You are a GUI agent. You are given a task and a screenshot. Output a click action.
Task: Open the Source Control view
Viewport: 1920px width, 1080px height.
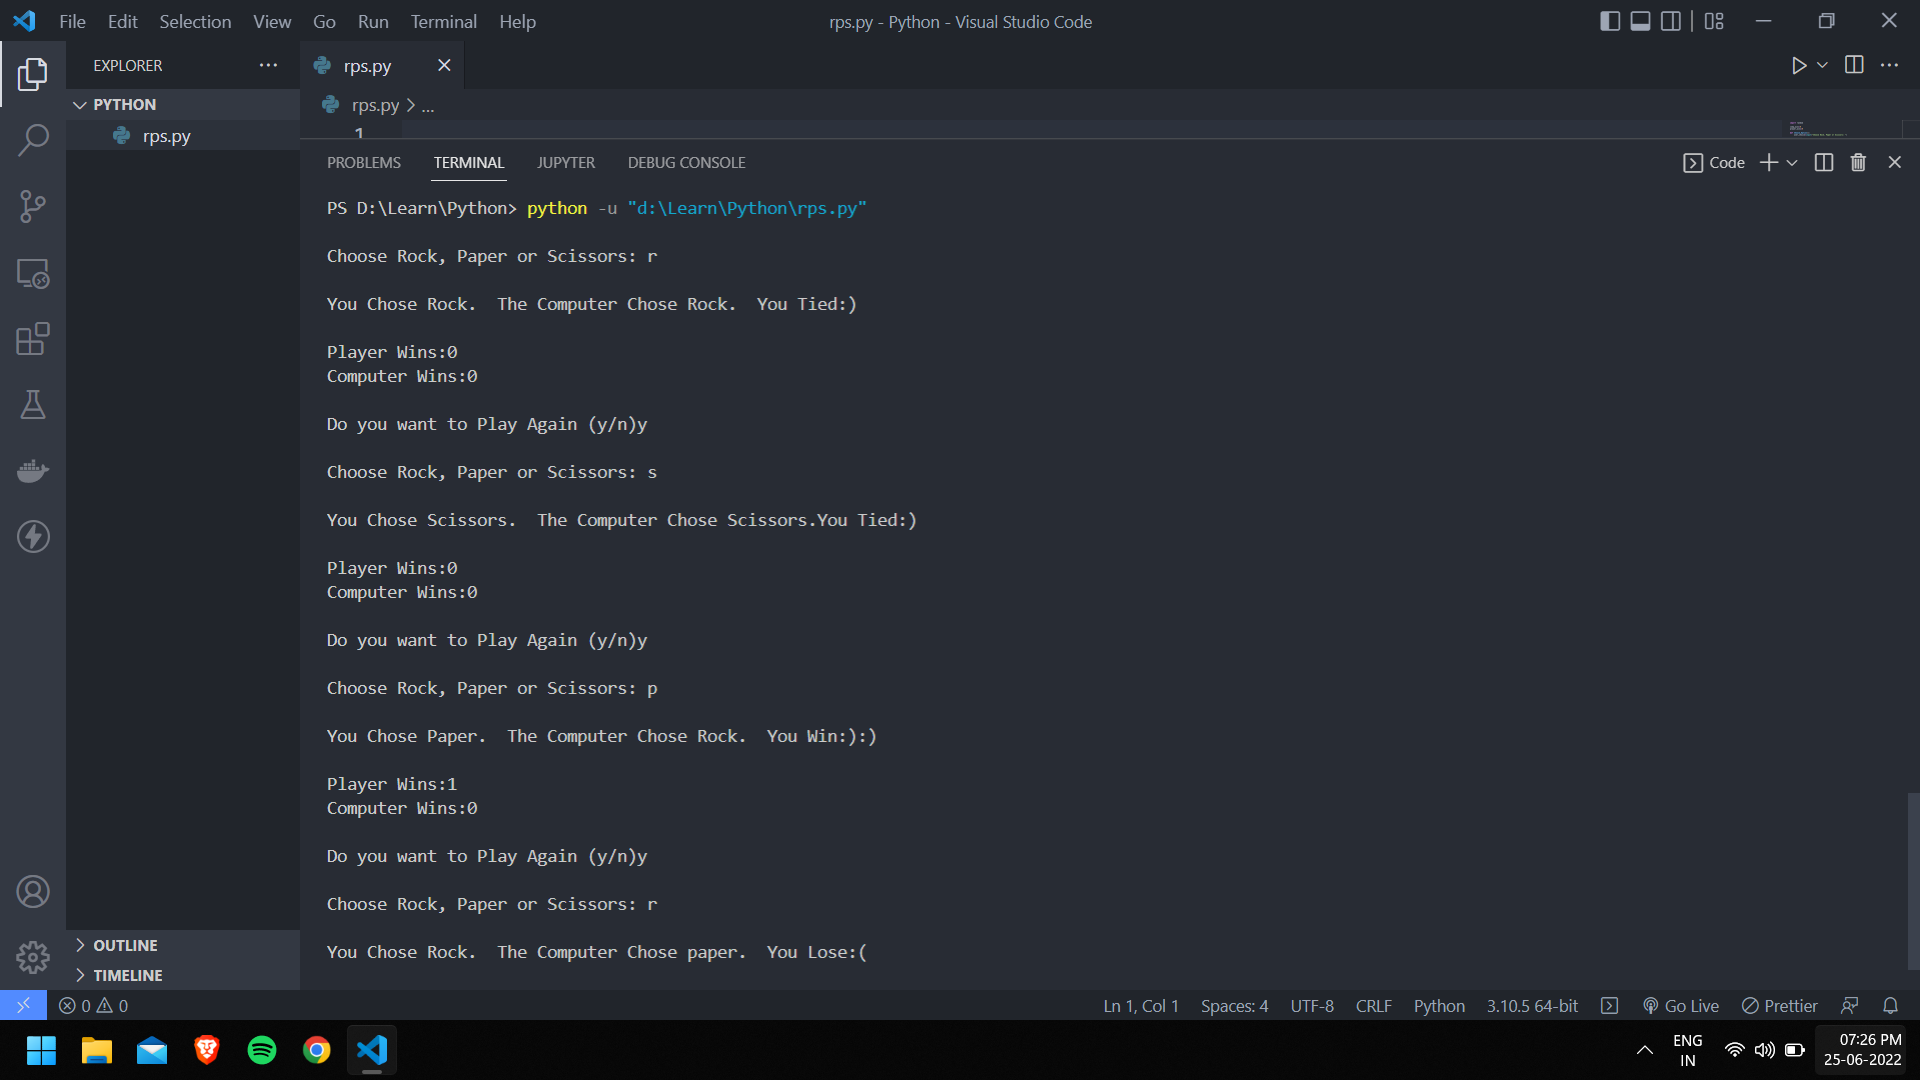33,206
